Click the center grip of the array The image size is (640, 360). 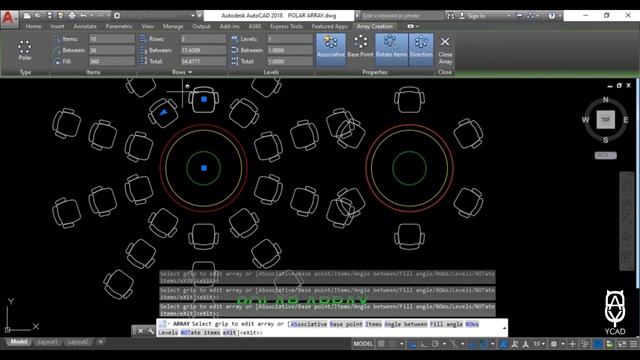[x=204, y=168]
